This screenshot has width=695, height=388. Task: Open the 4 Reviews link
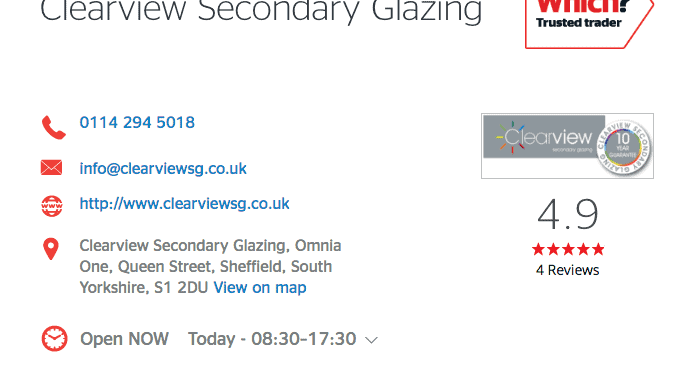567,270
